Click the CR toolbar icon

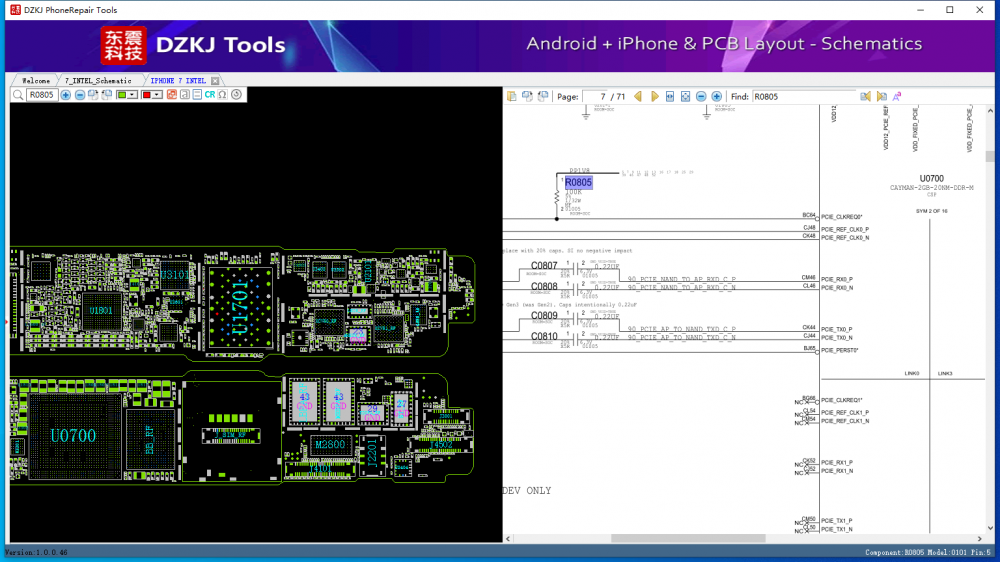coord(210,95)
